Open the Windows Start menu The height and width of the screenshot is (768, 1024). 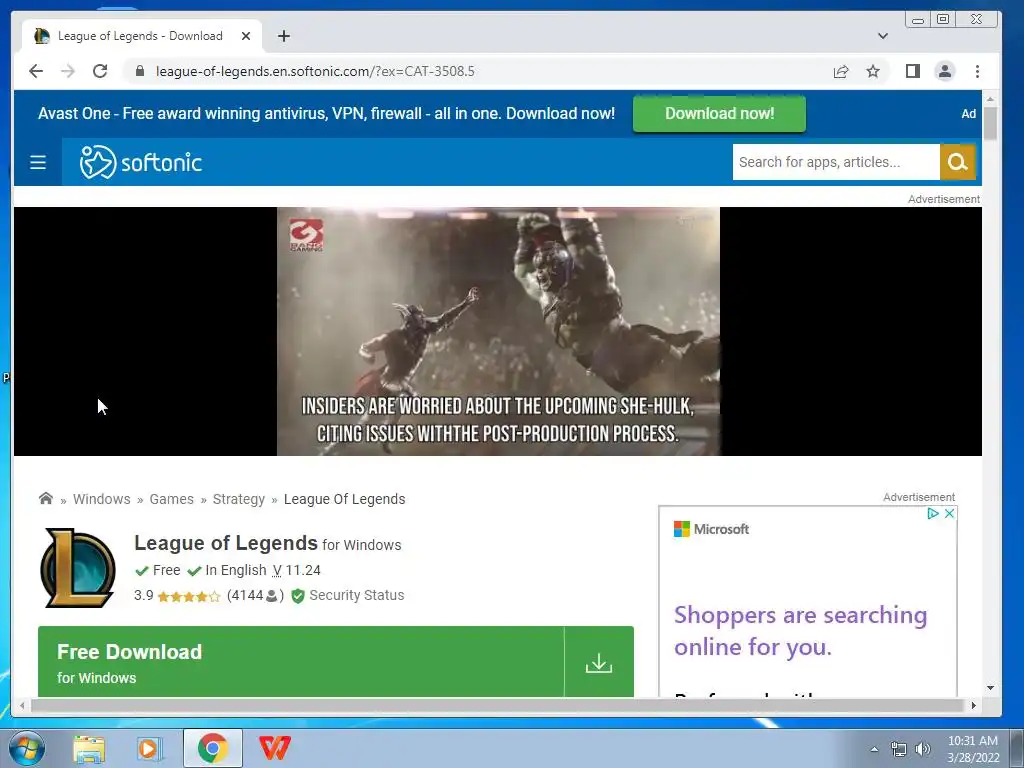click(27, 748)
